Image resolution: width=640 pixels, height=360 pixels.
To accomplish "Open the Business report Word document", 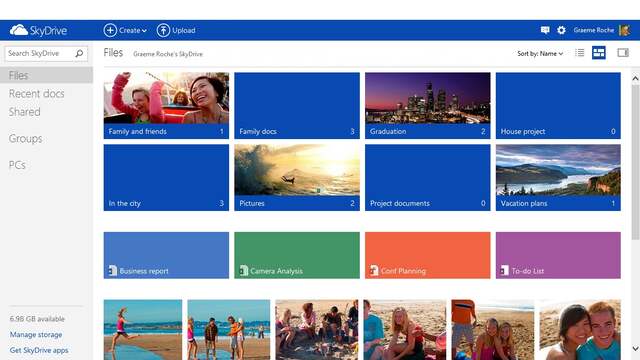I will (166, 256).
